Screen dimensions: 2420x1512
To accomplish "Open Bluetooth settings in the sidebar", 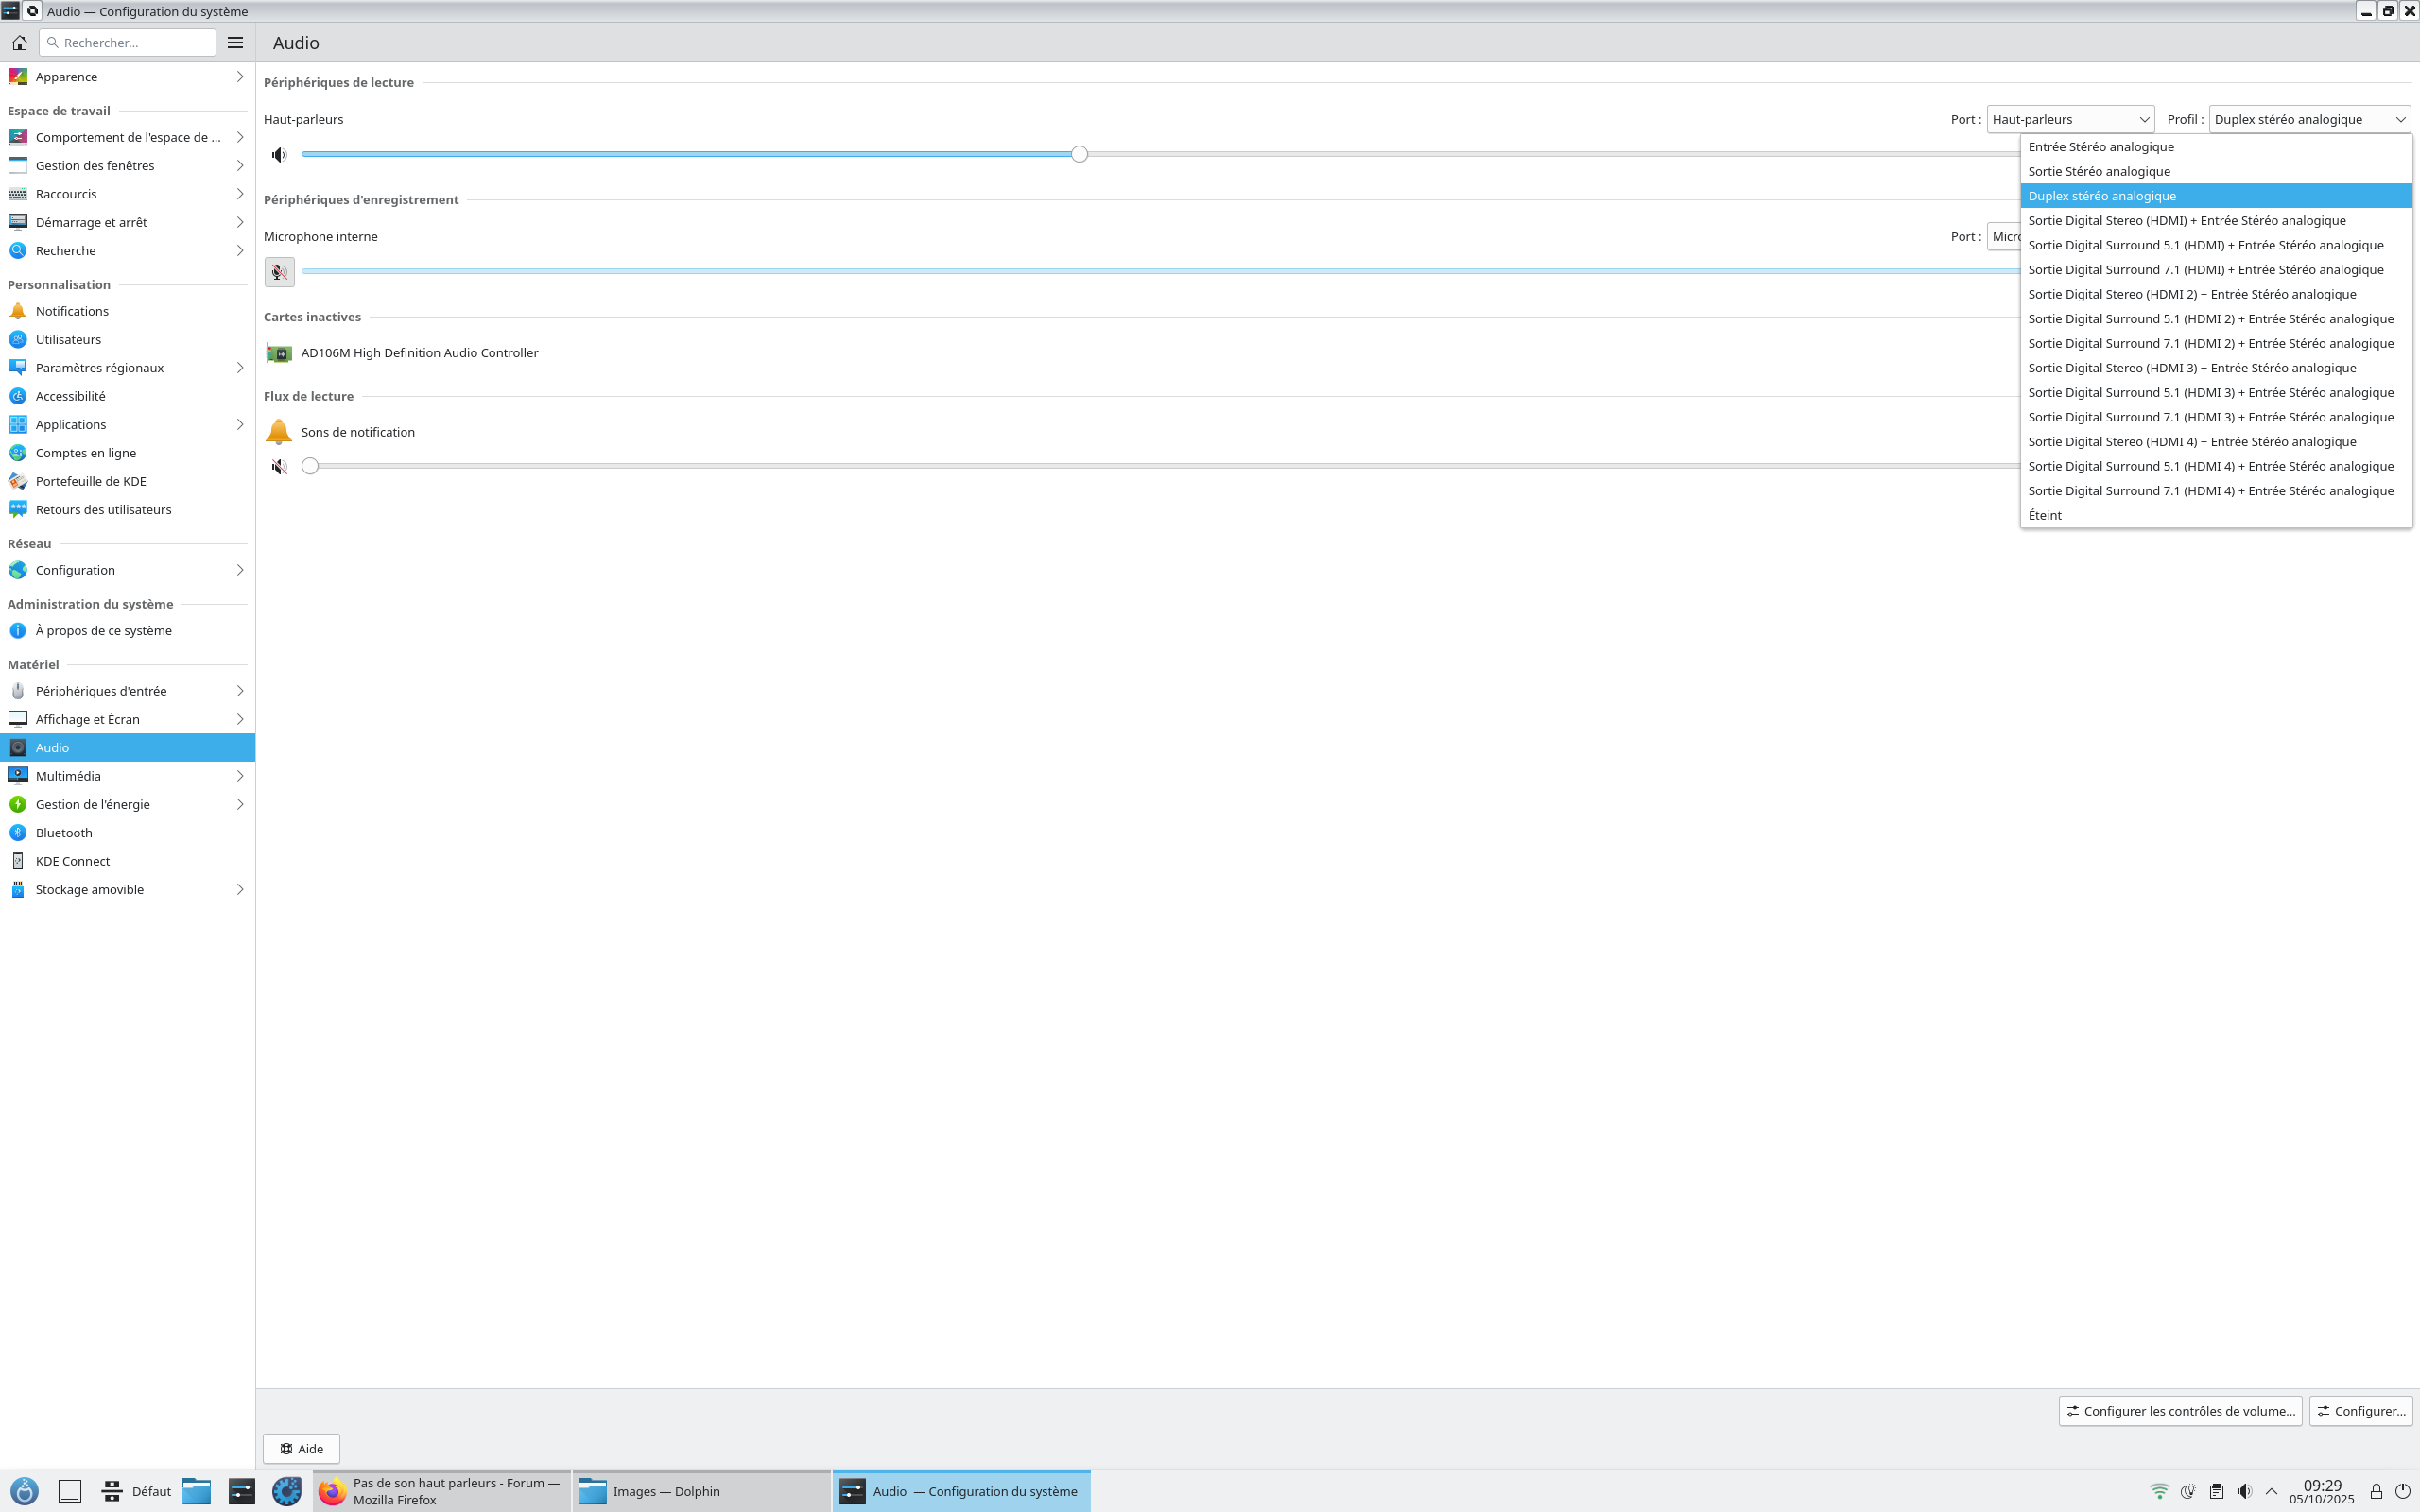I will point(64,832).
